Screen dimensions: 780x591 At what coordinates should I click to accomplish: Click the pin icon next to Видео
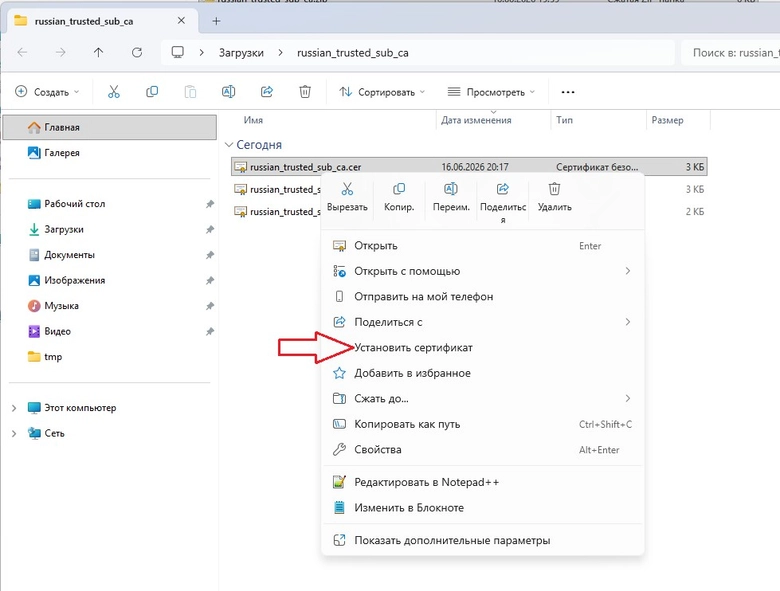(x=210, y=331)
